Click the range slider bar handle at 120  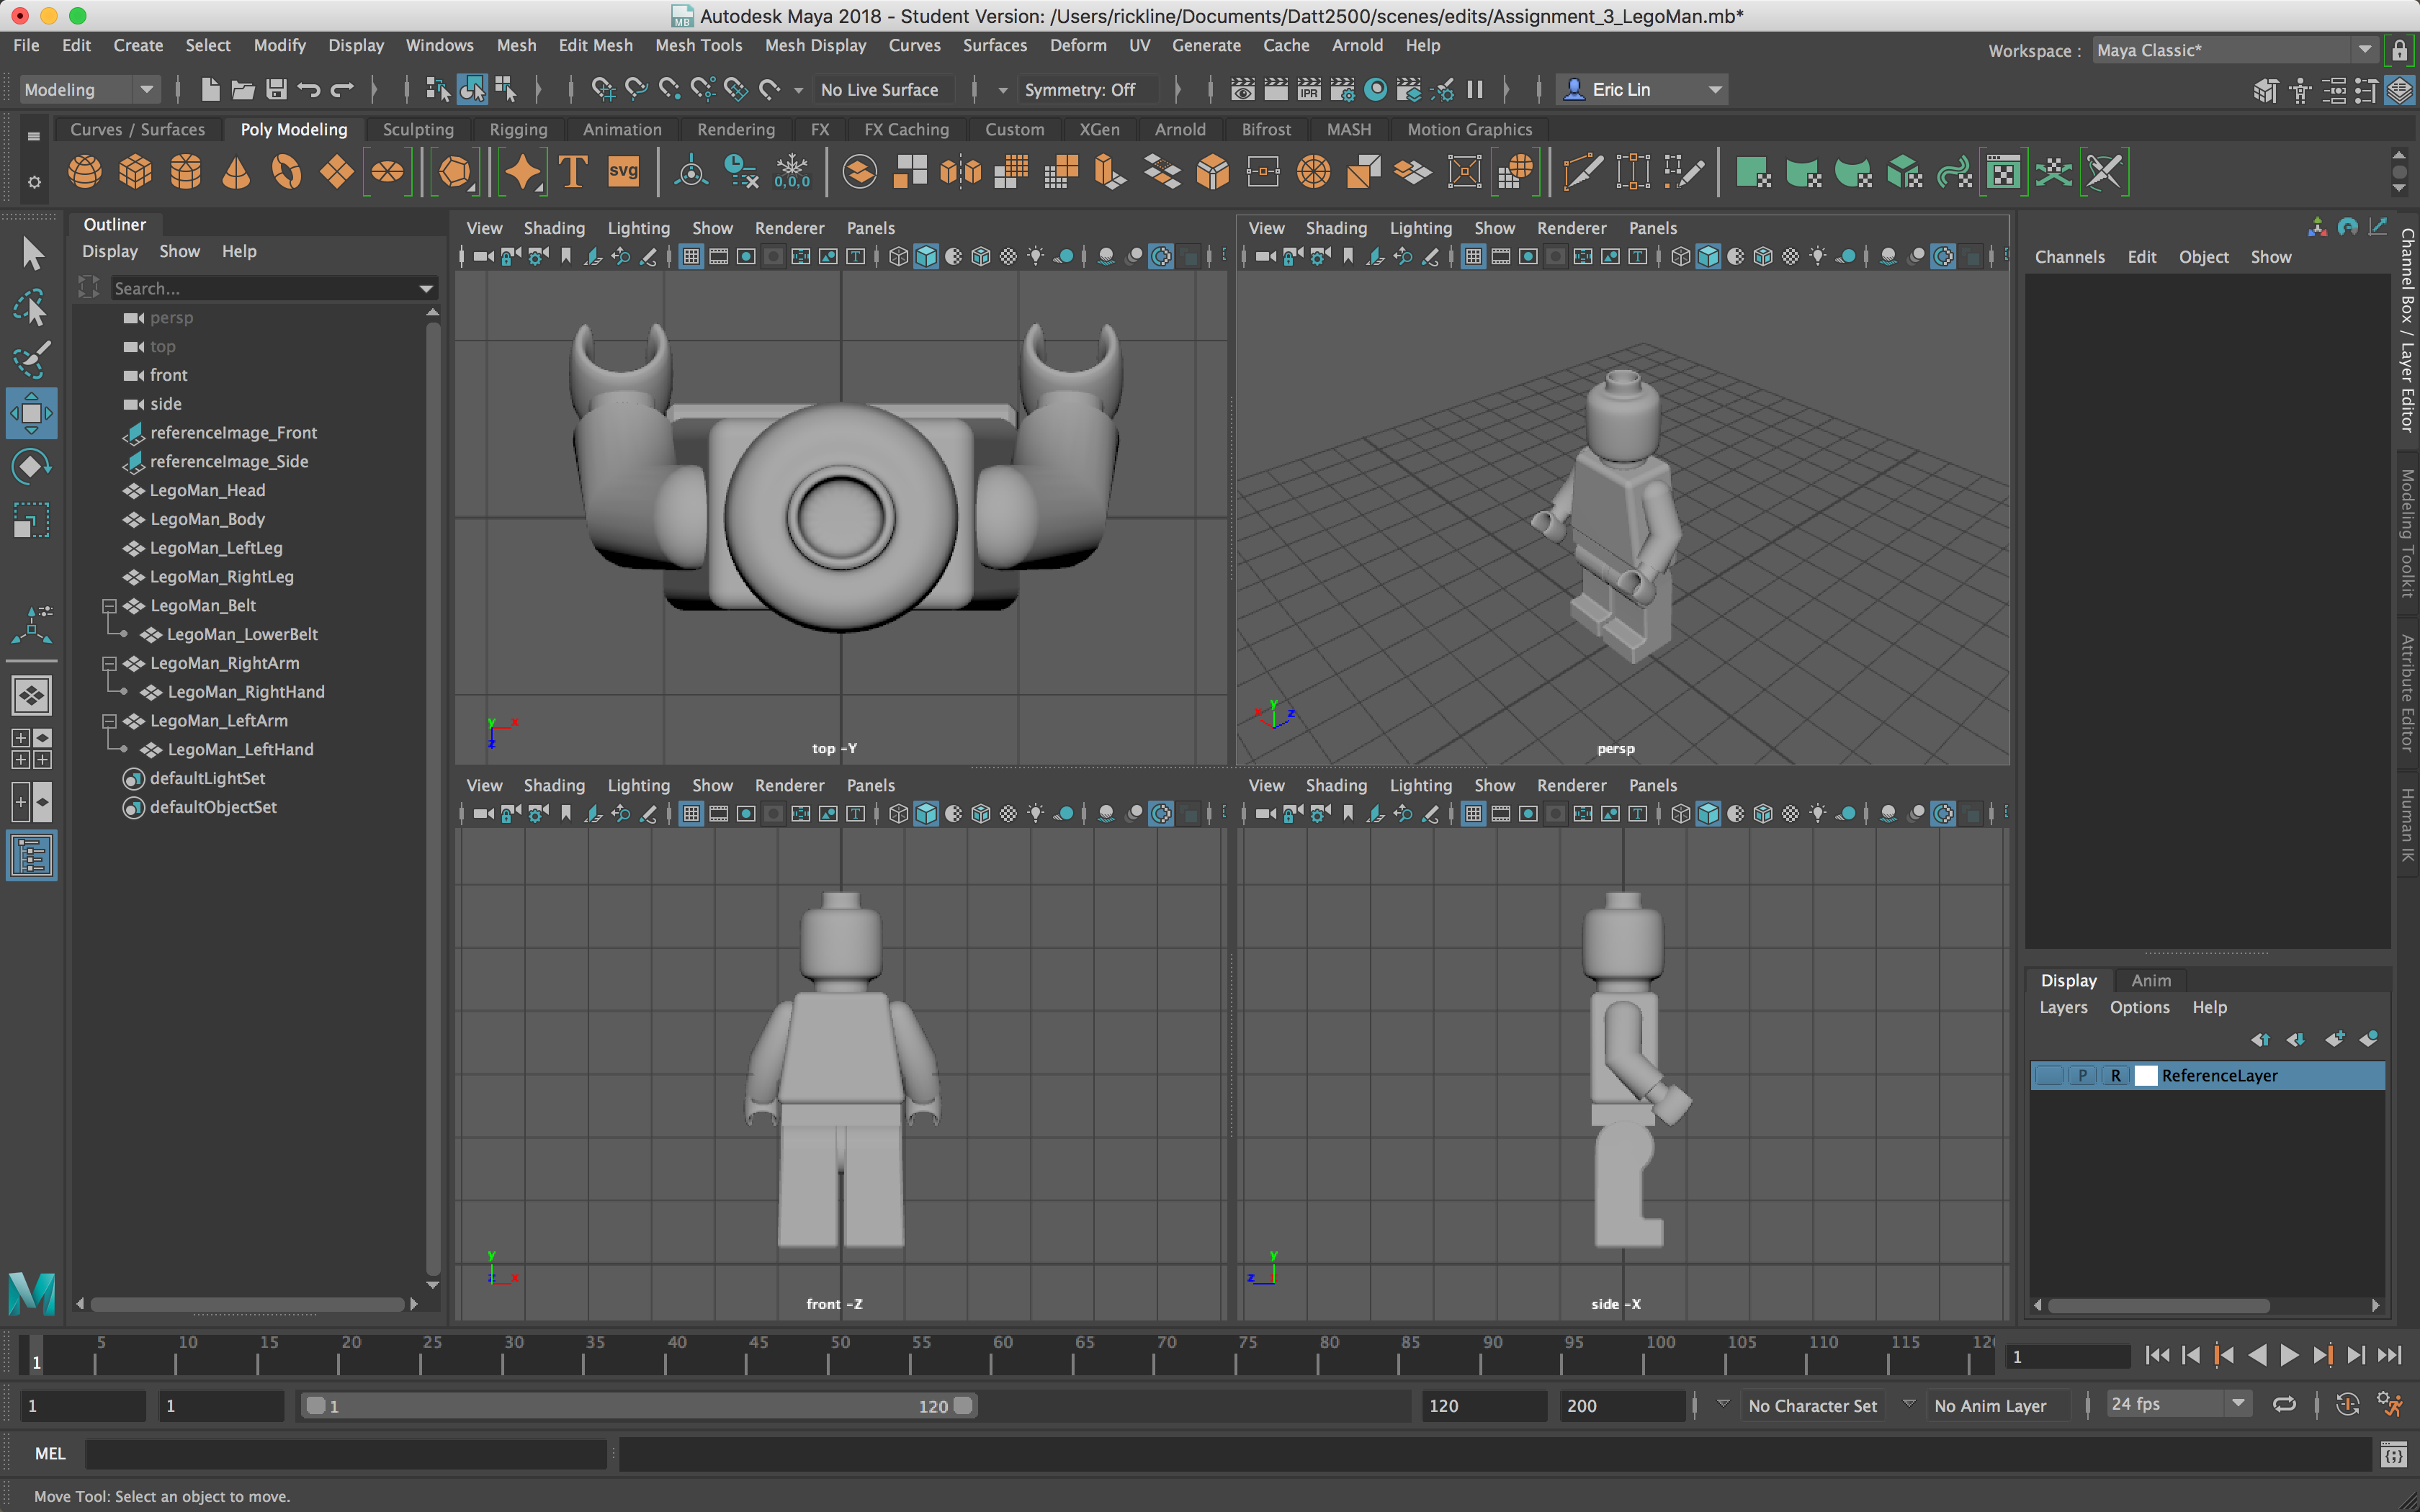point(962,1405)
